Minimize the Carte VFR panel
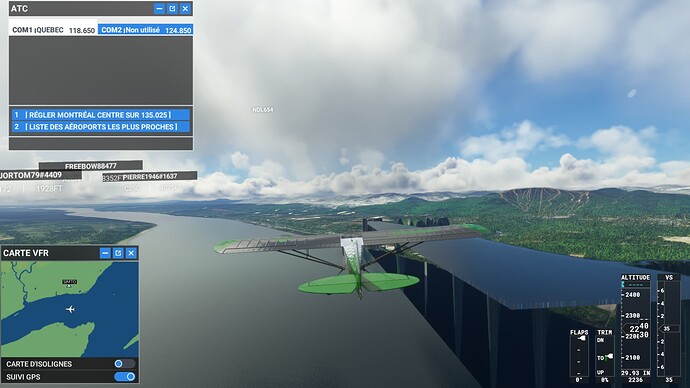This screenshot has width=690, height=388. pyautogui.click(x=105, y=253)
